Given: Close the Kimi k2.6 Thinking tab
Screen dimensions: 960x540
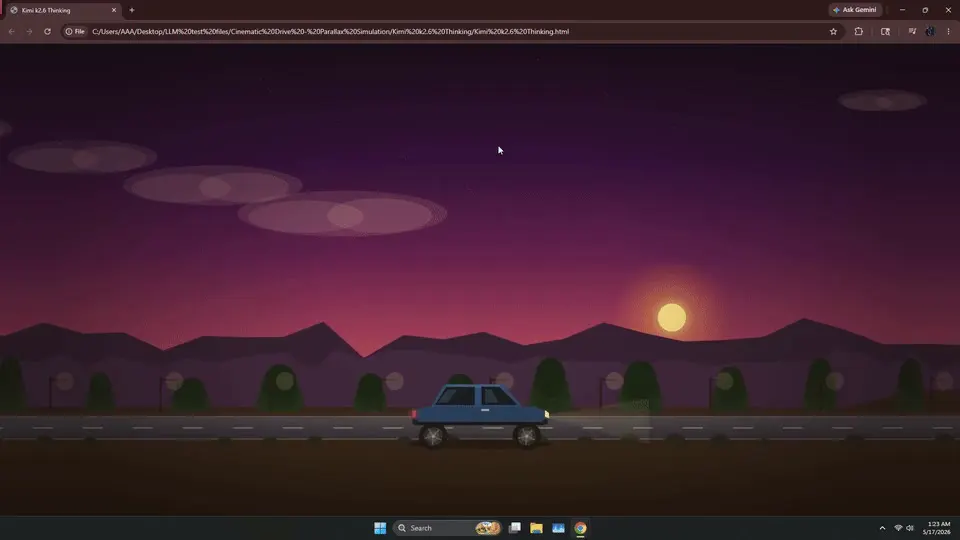Looking at the screenshot, I should point(114,10).
